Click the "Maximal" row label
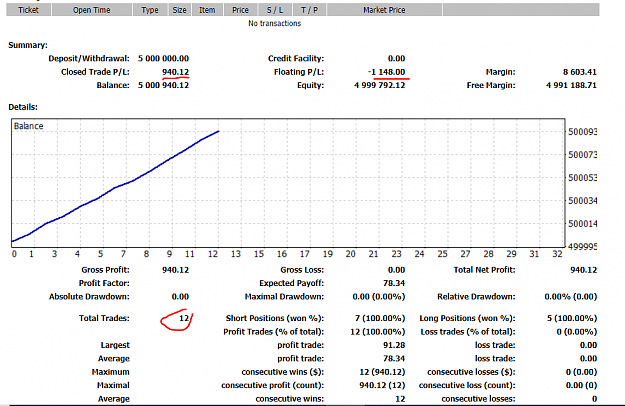625x406 pixels. [x=113, y=385]
